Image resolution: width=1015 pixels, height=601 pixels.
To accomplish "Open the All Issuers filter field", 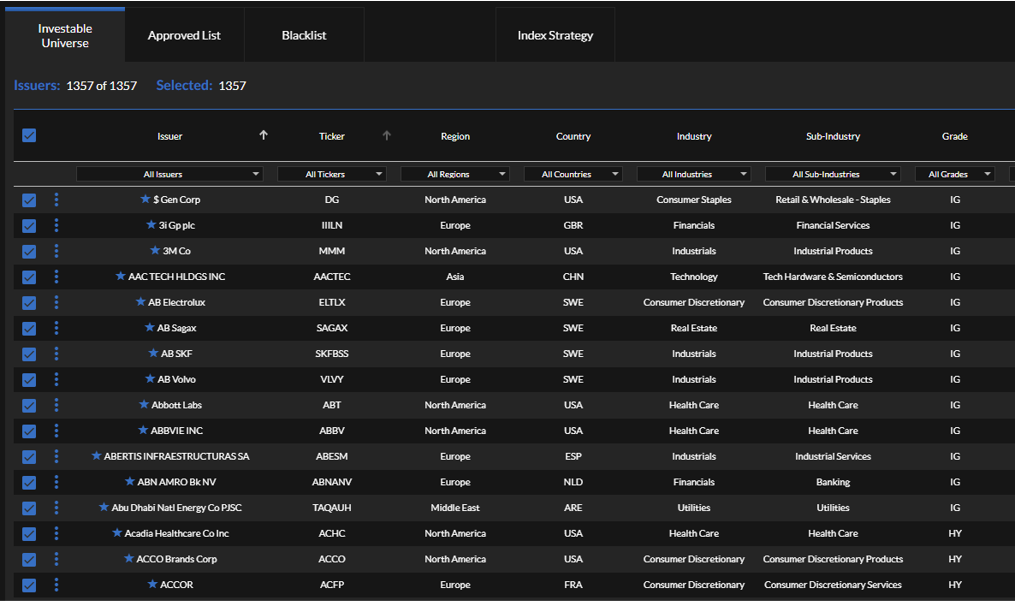I will coord(169,174).
